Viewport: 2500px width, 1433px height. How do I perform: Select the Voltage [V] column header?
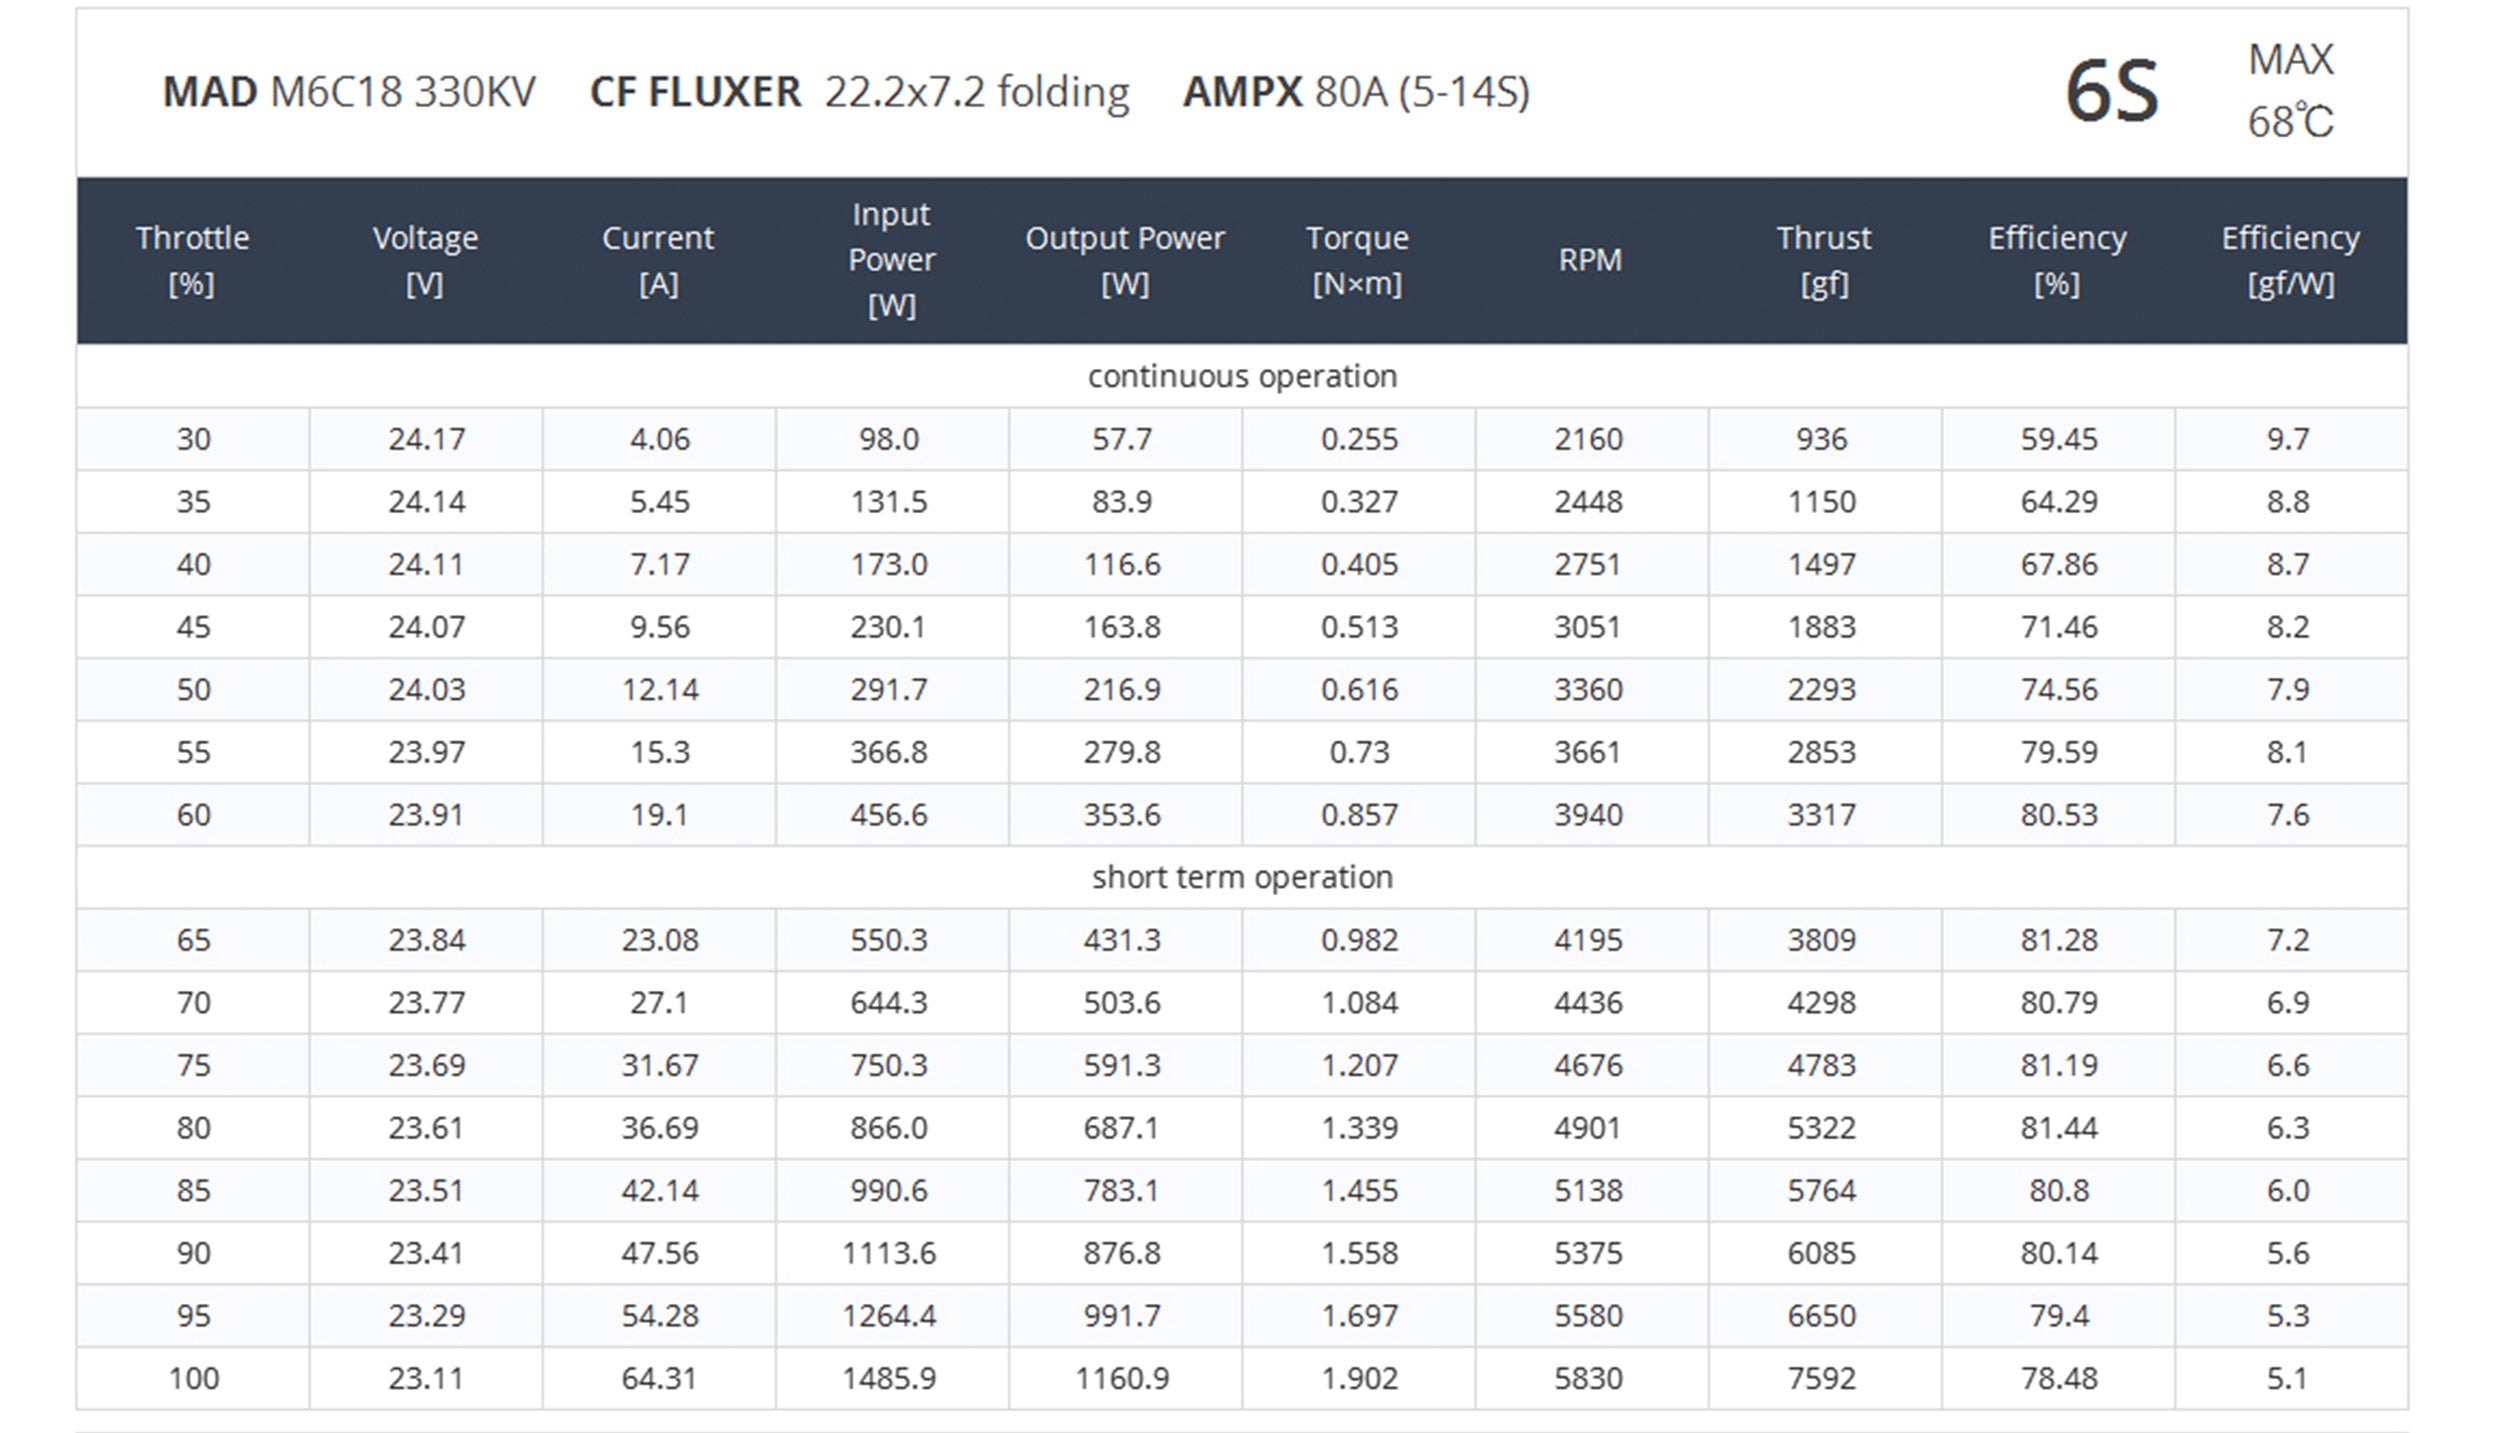[x=425, y=260]
